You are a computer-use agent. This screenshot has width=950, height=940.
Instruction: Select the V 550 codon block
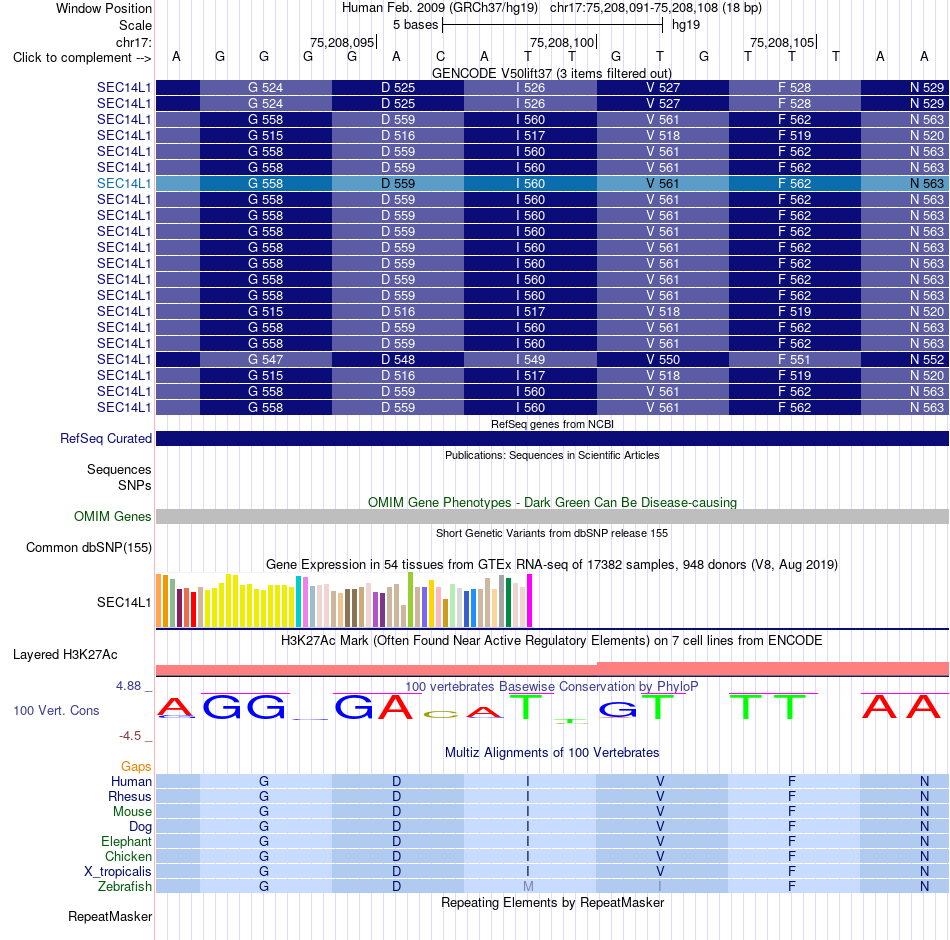click(663, 359)
